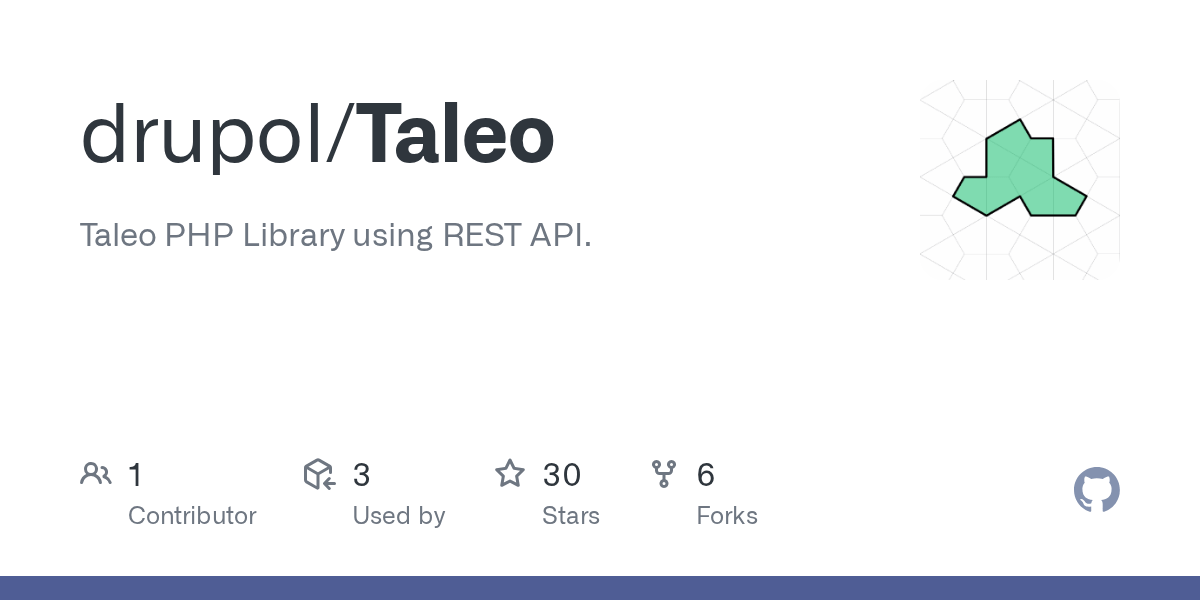Image resolution: width=1200 pixels, height=600 pixels.
Task: Click the blue language bar at bottom
Action: (x=600, y=588)
